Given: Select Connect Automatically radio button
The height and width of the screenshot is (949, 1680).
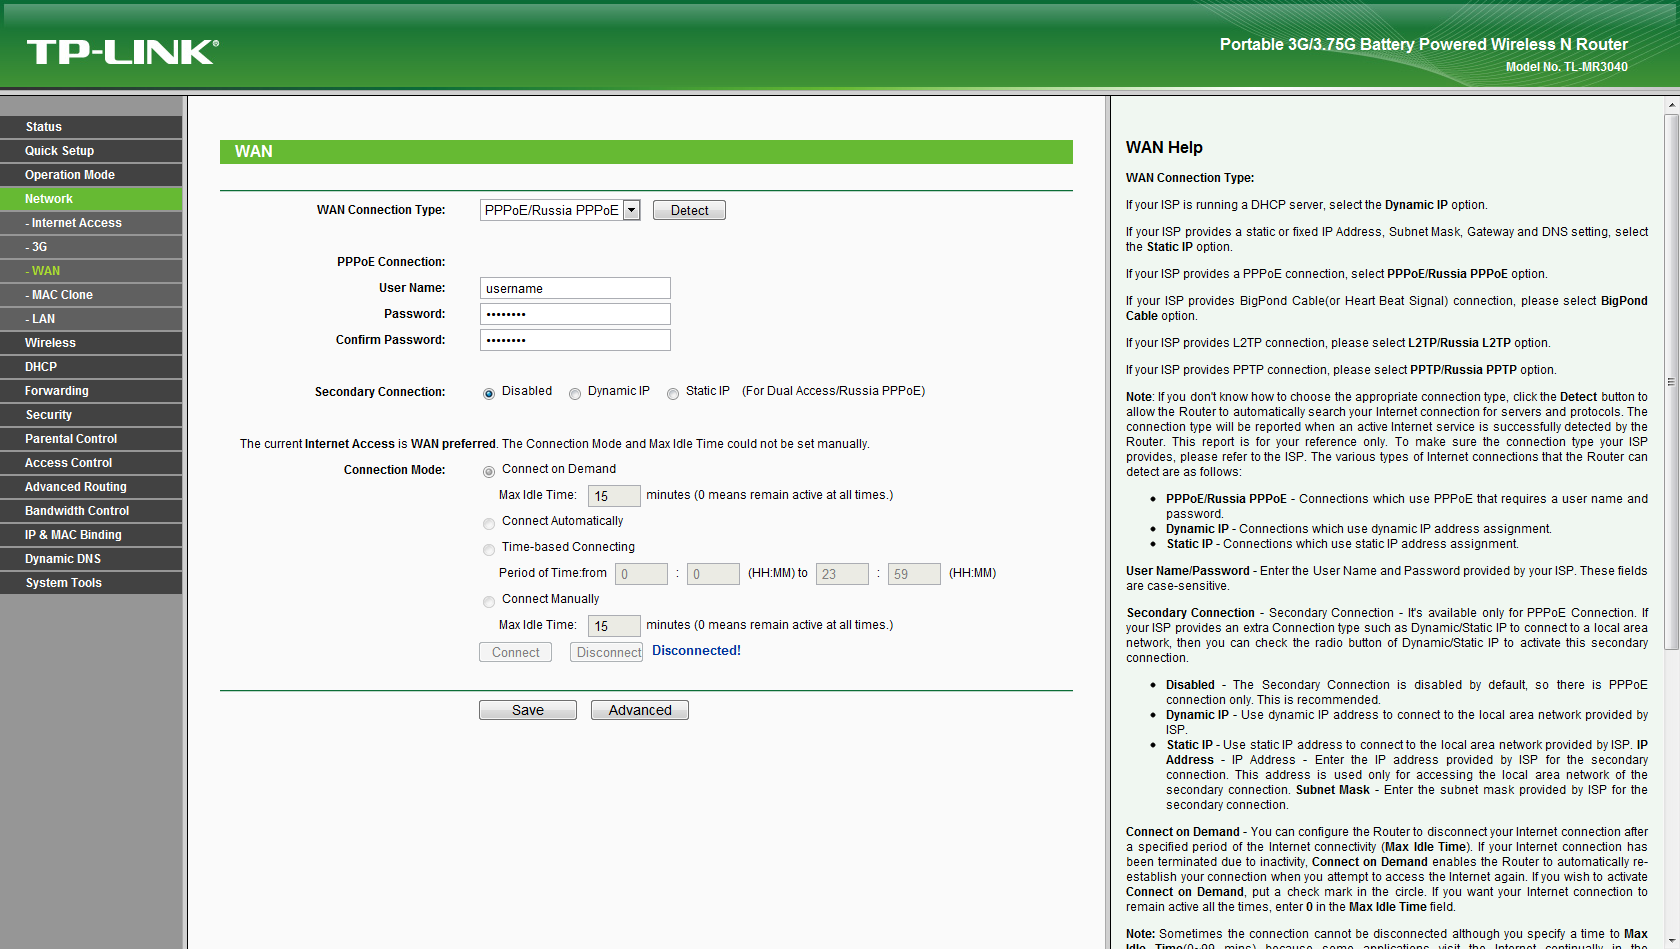Looking at the screenshot, I should click(x=489, y=523).
